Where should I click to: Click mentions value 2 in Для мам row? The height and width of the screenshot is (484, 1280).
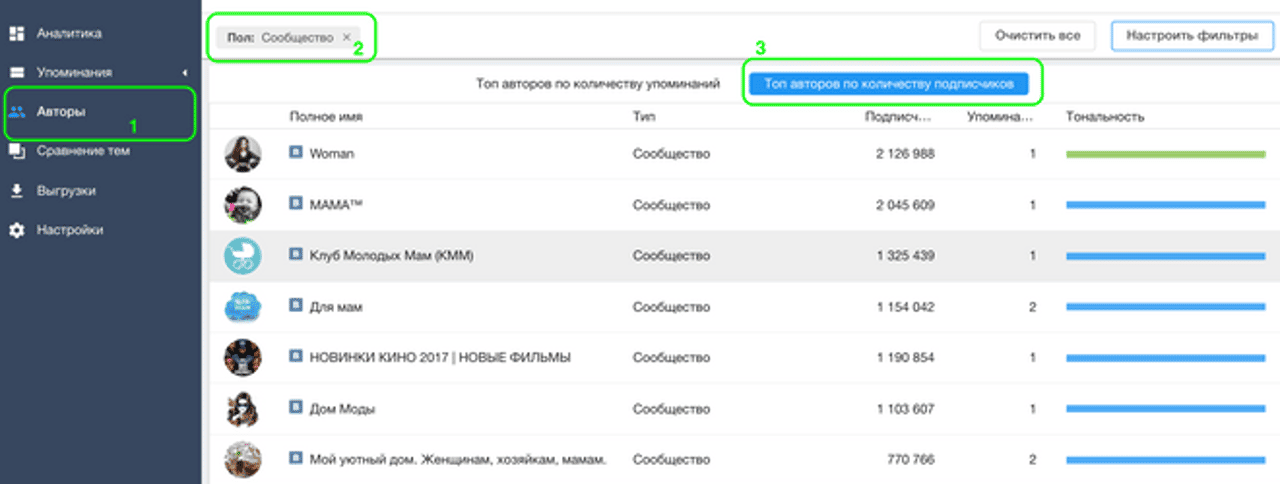coord(1032,306)
